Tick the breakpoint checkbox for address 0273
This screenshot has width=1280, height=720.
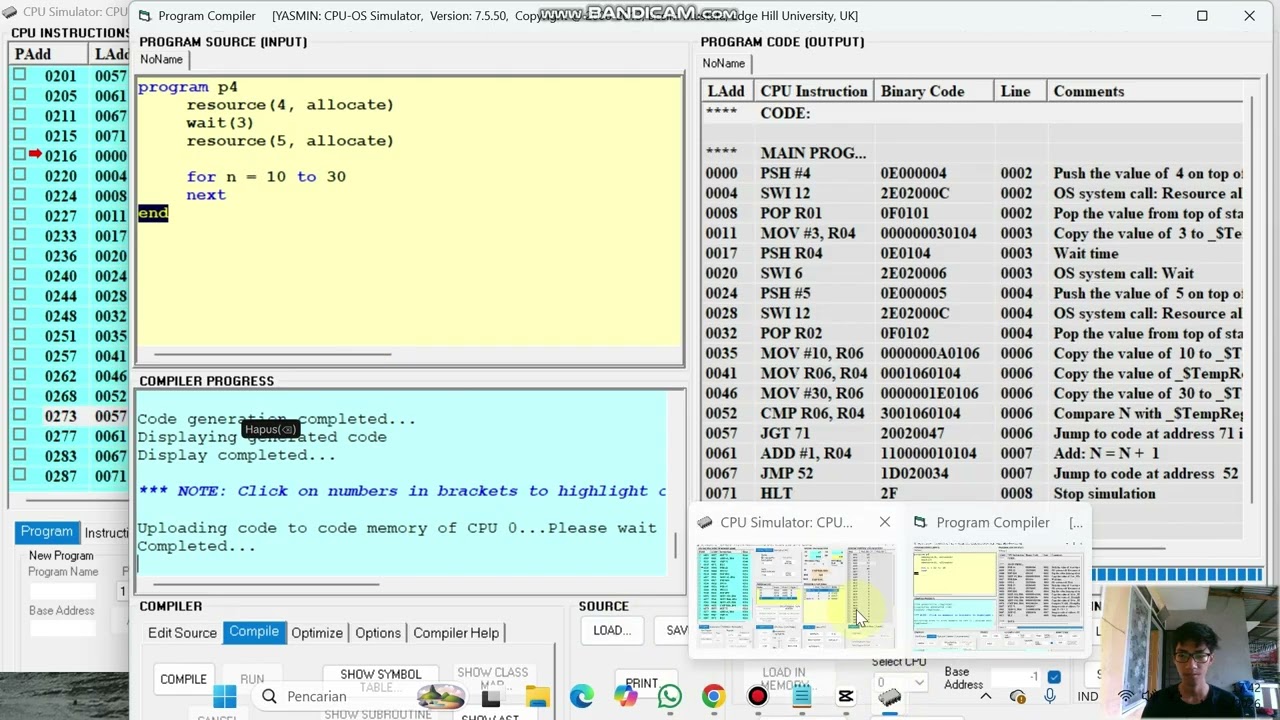coord(19,415)
